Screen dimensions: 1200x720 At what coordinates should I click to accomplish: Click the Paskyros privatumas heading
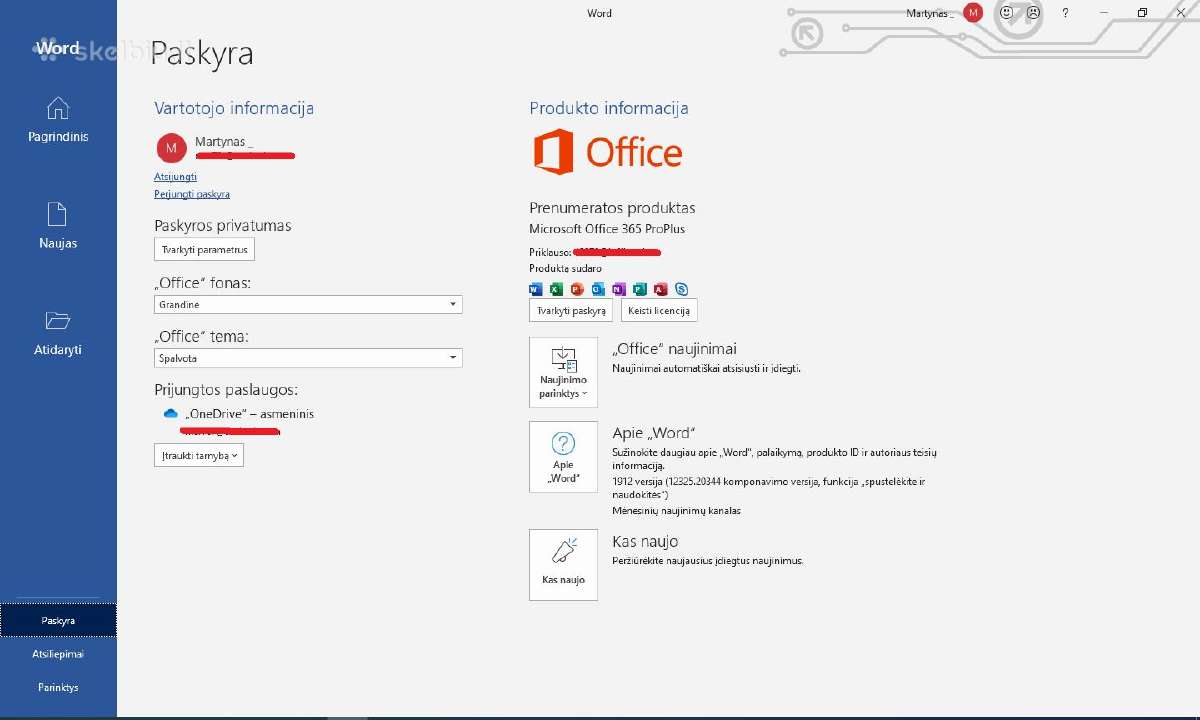(x=223, y=226)
